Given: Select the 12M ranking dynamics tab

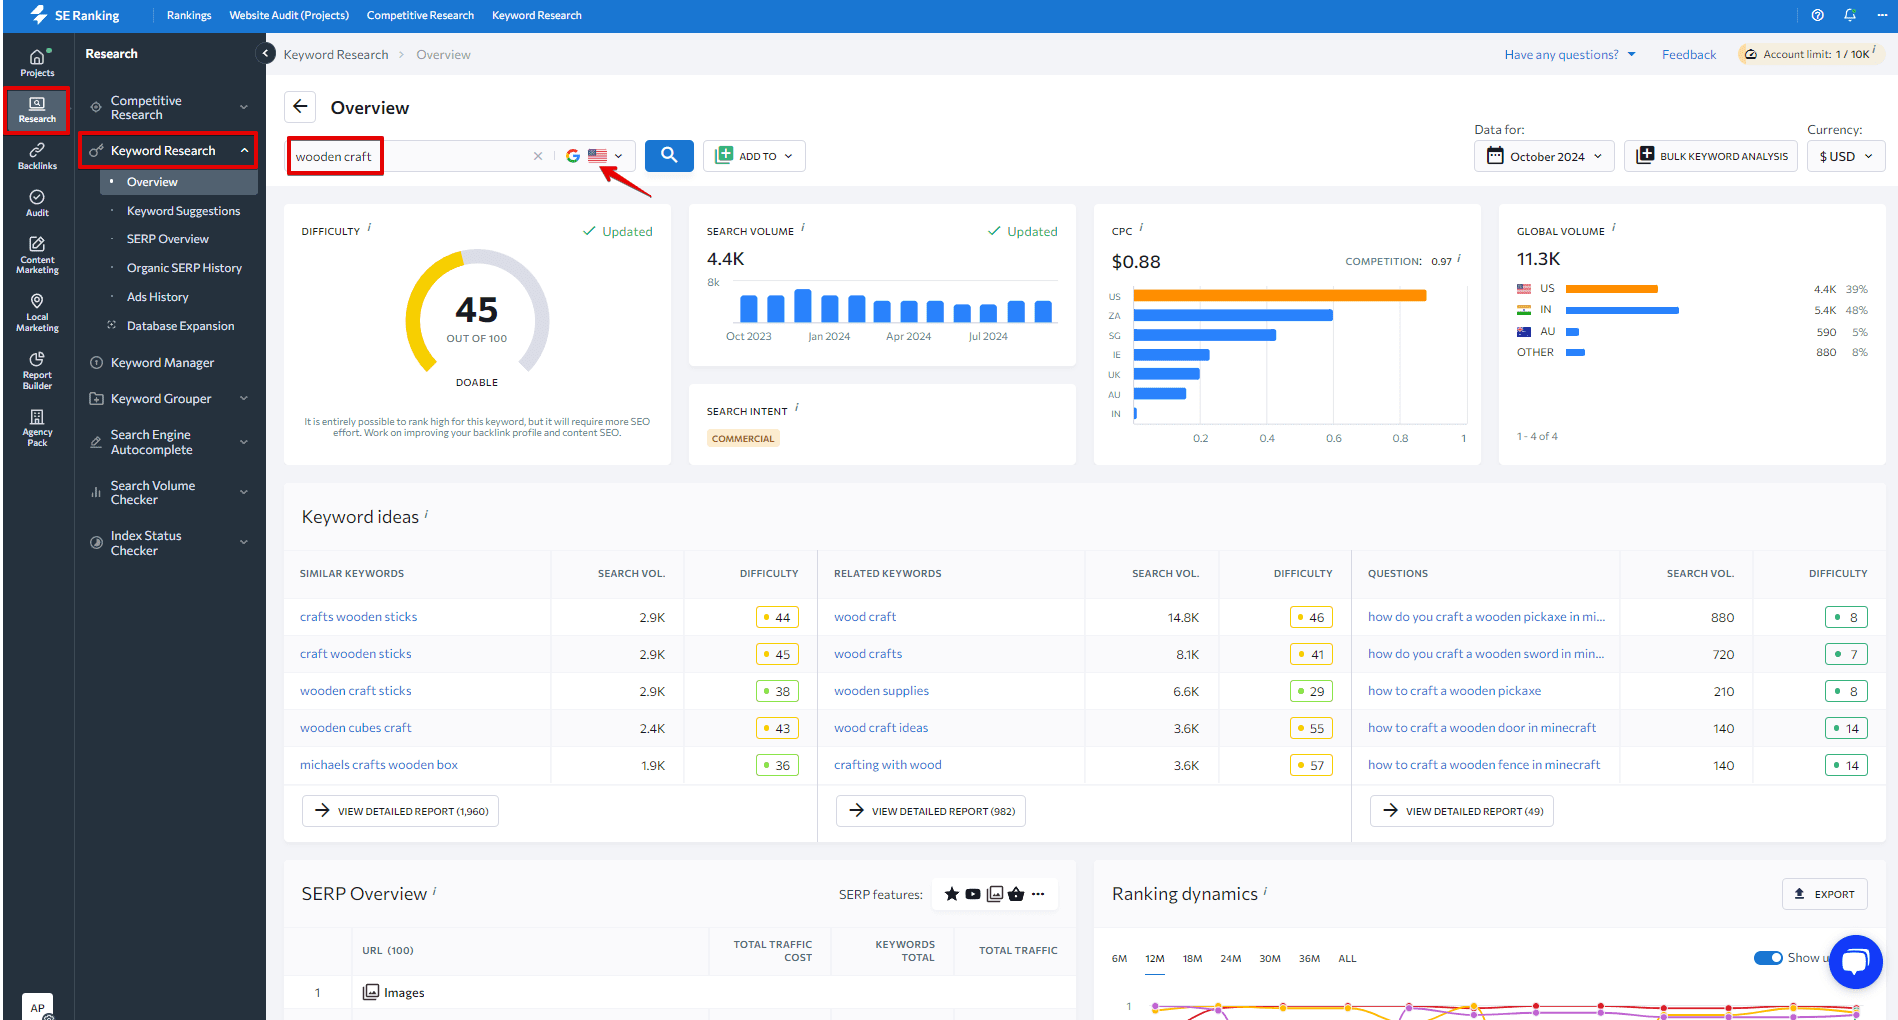Looking at the screenshot, I should 1155,958.
